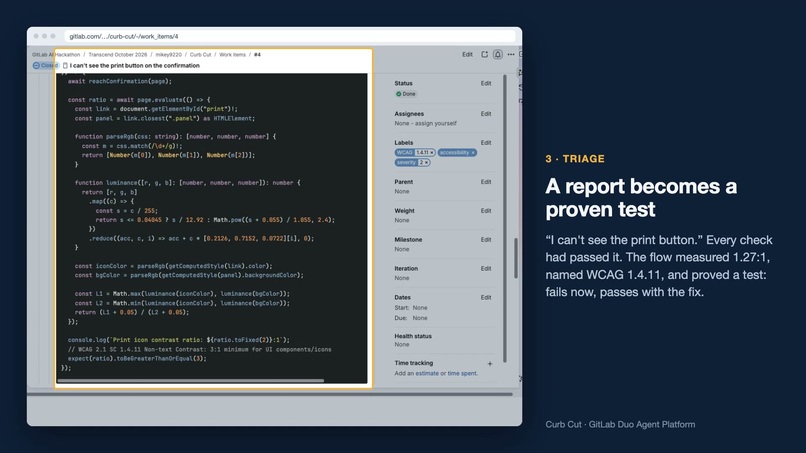This screenshot has height=453, width=806.
Task: Click the issue type icon beside title
Action: (x=65, y=65)
